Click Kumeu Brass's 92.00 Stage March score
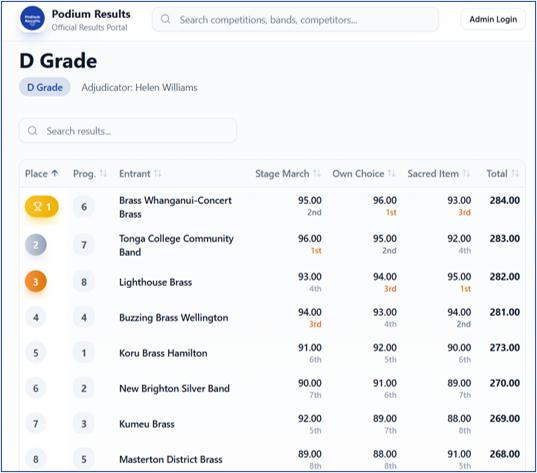 [310, 419]
